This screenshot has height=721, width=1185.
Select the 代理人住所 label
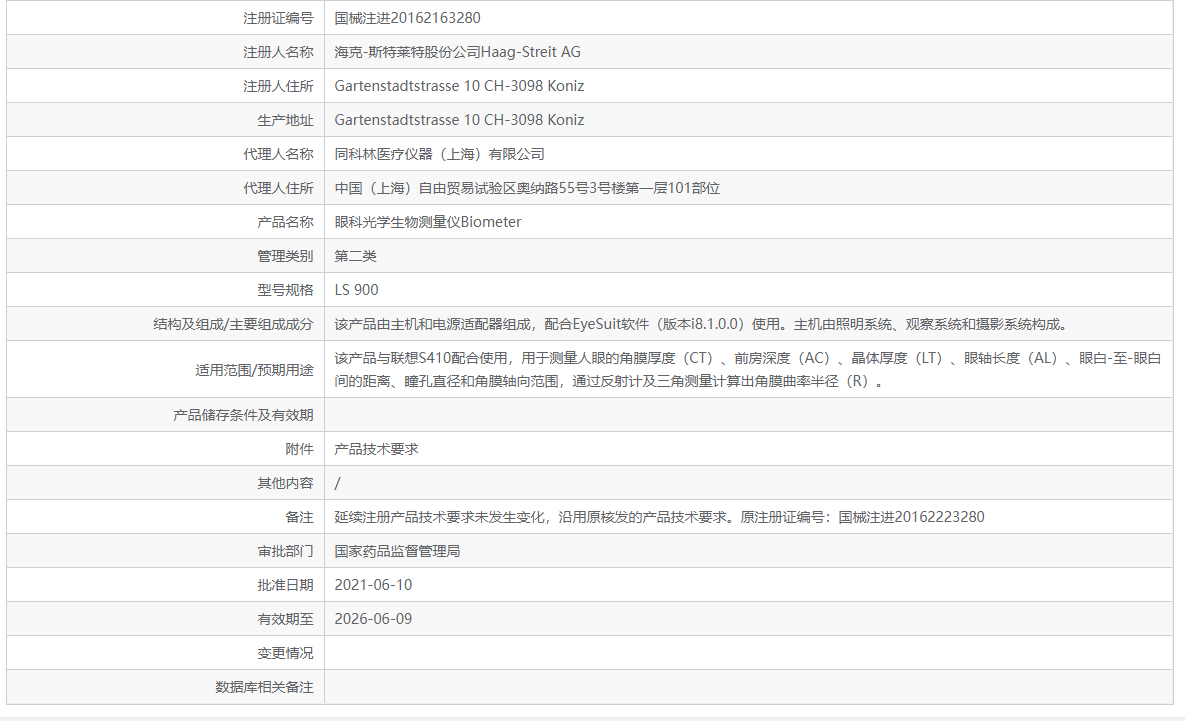pos(277,188)
